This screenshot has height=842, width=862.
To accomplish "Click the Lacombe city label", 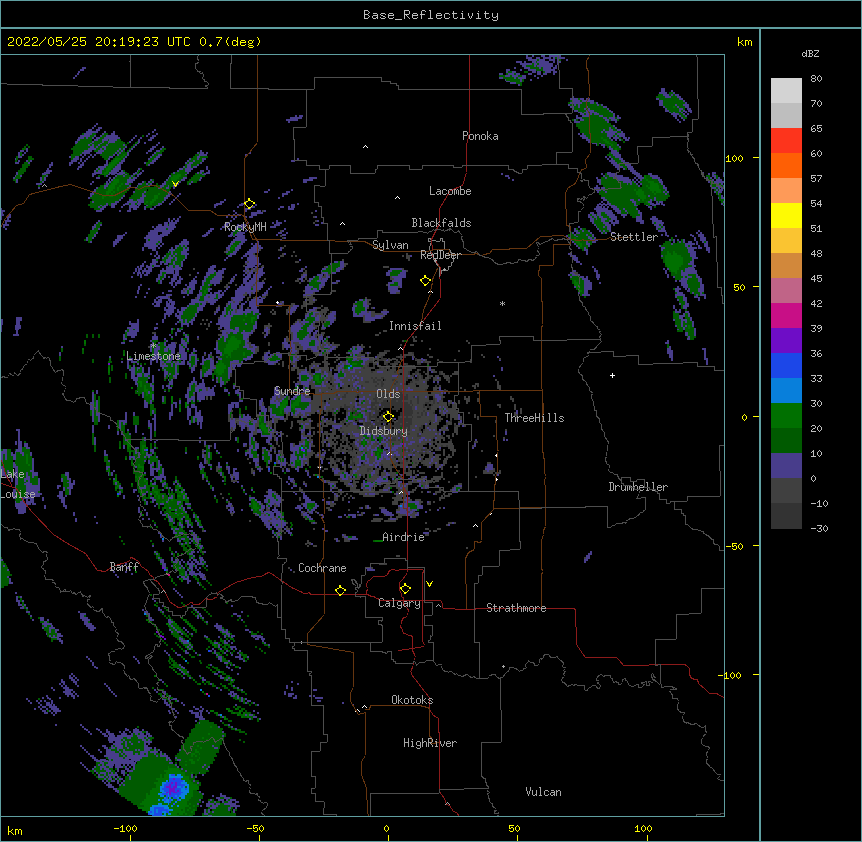I will [x=450, y=191].
